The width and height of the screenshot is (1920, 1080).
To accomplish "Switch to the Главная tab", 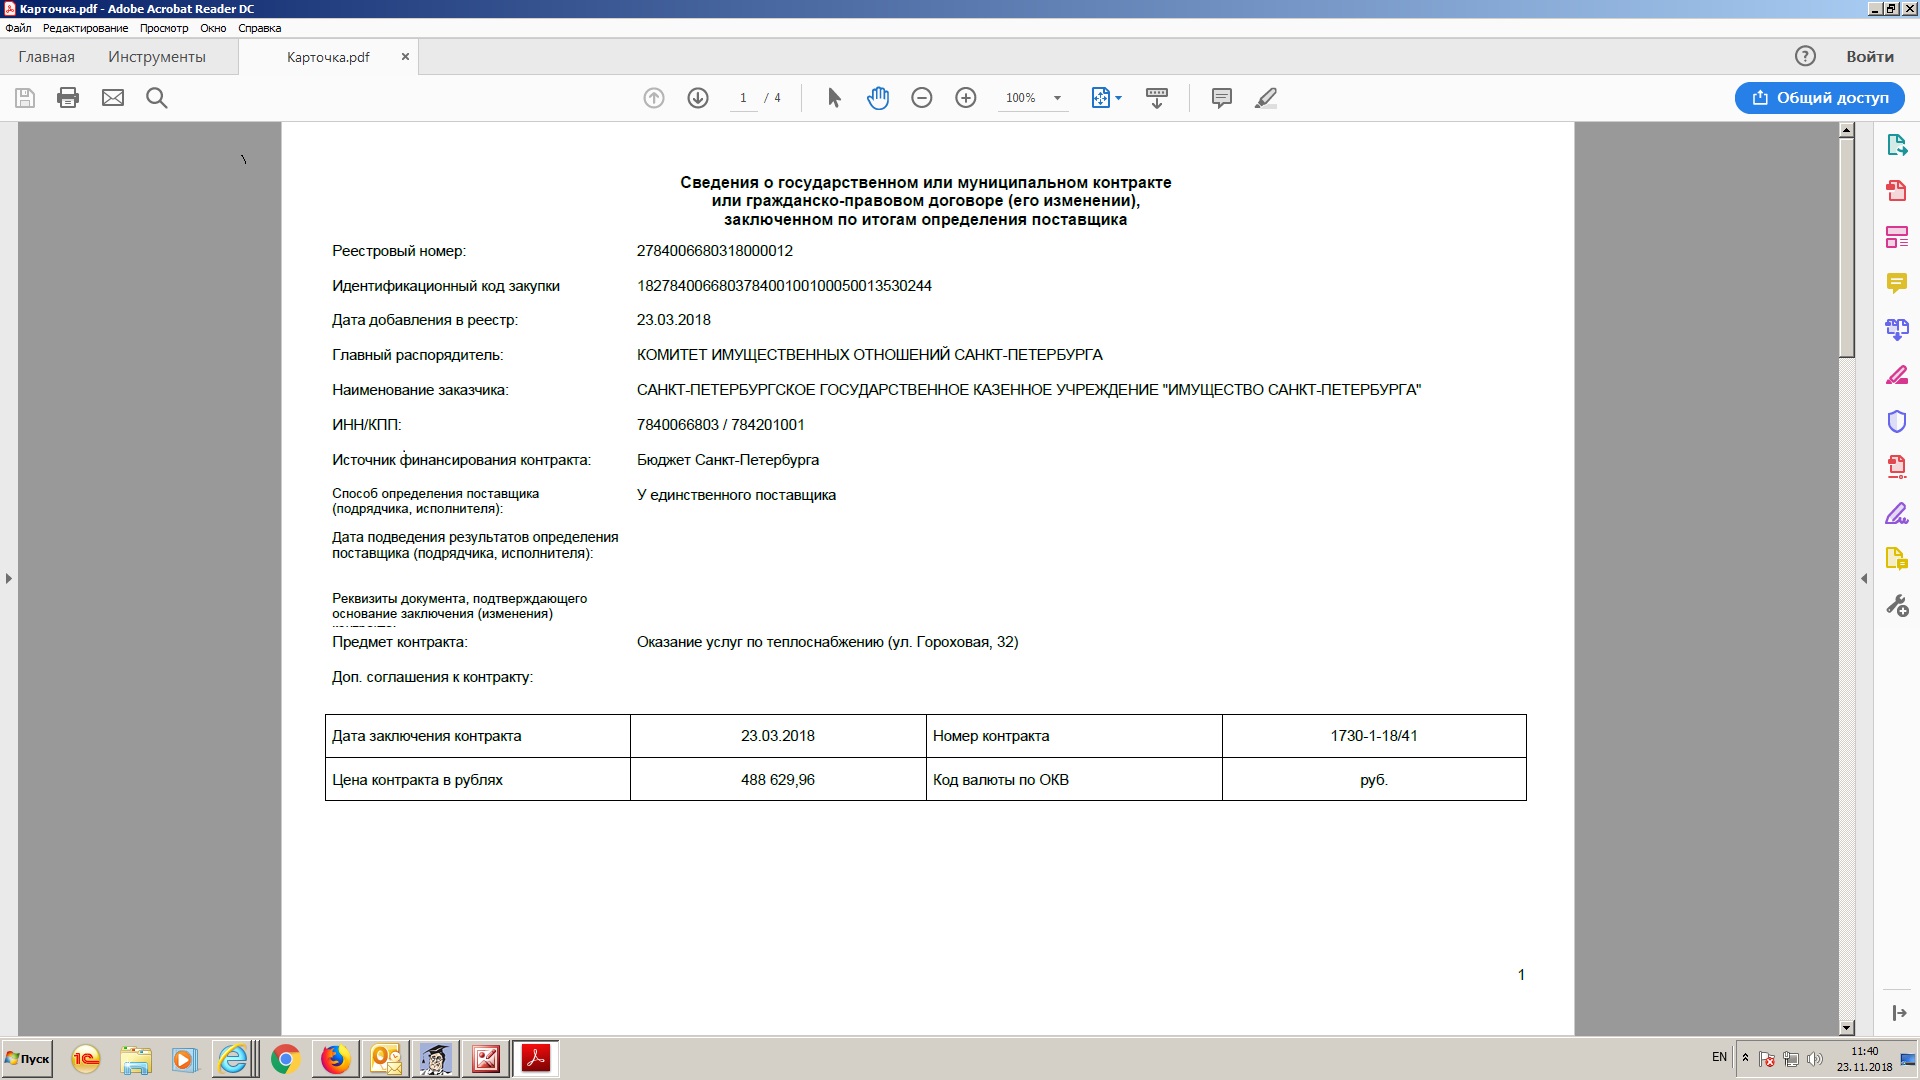I will 46,57.
